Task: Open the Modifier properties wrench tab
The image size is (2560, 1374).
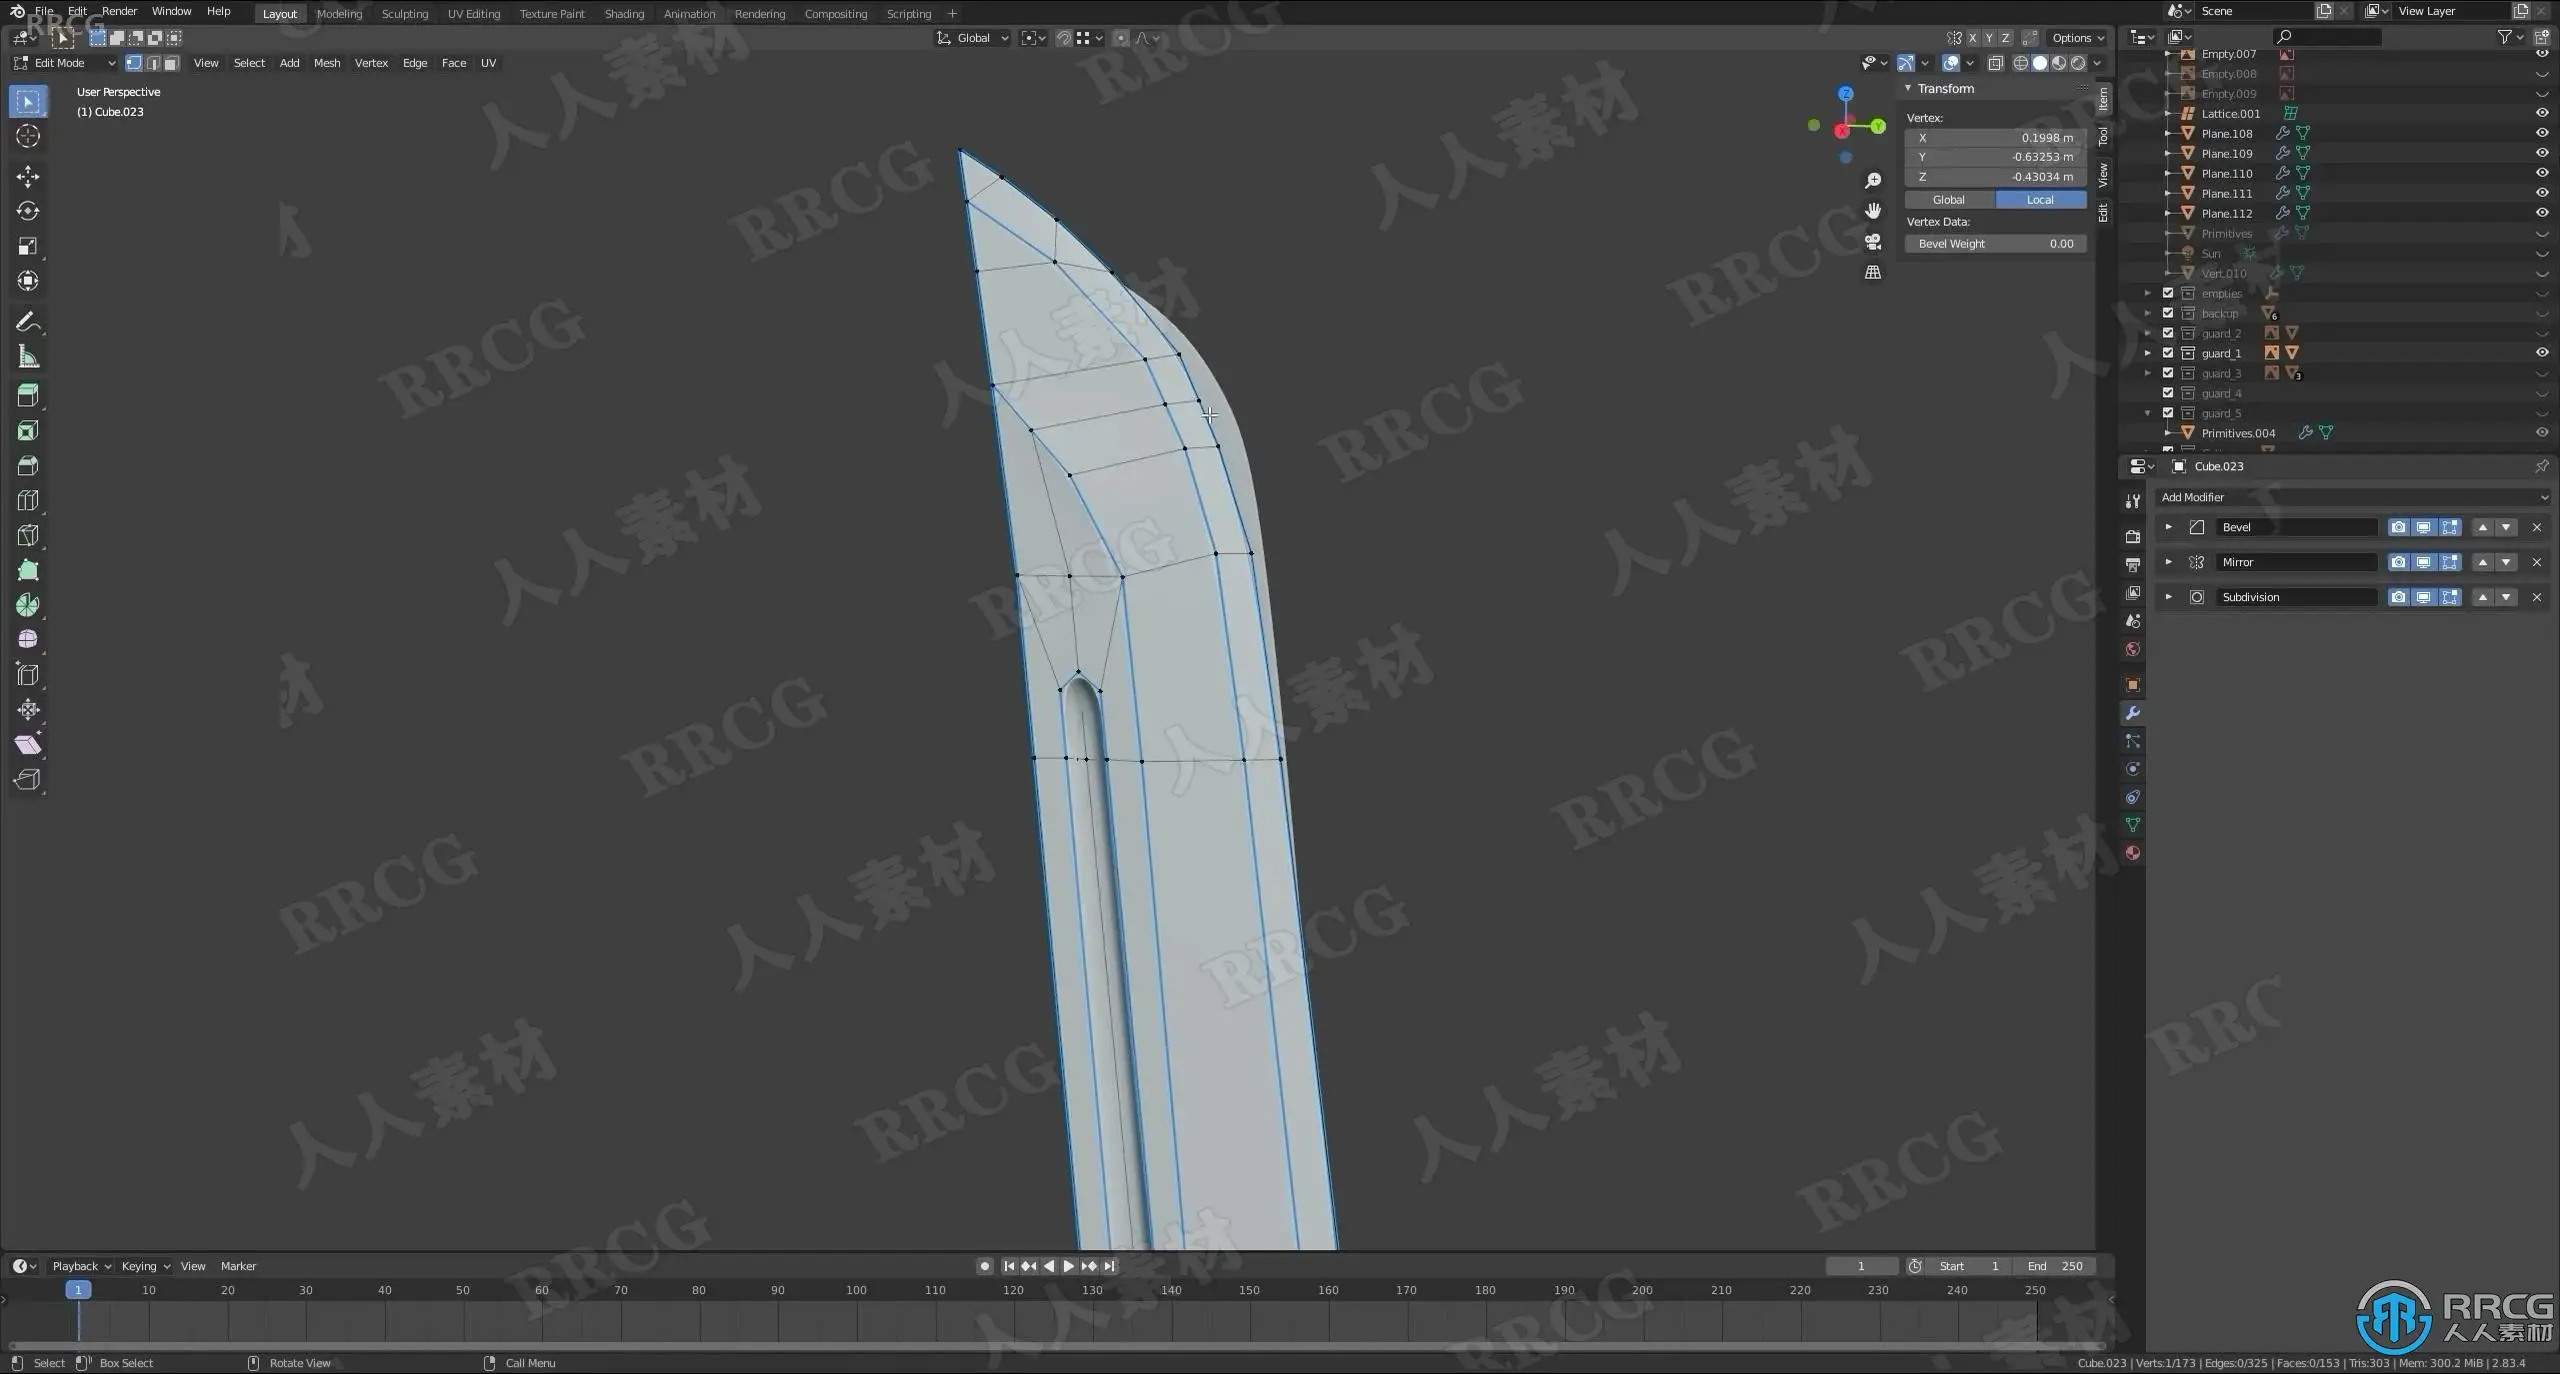Action: pyautogui.click(x=2133, y=713)
